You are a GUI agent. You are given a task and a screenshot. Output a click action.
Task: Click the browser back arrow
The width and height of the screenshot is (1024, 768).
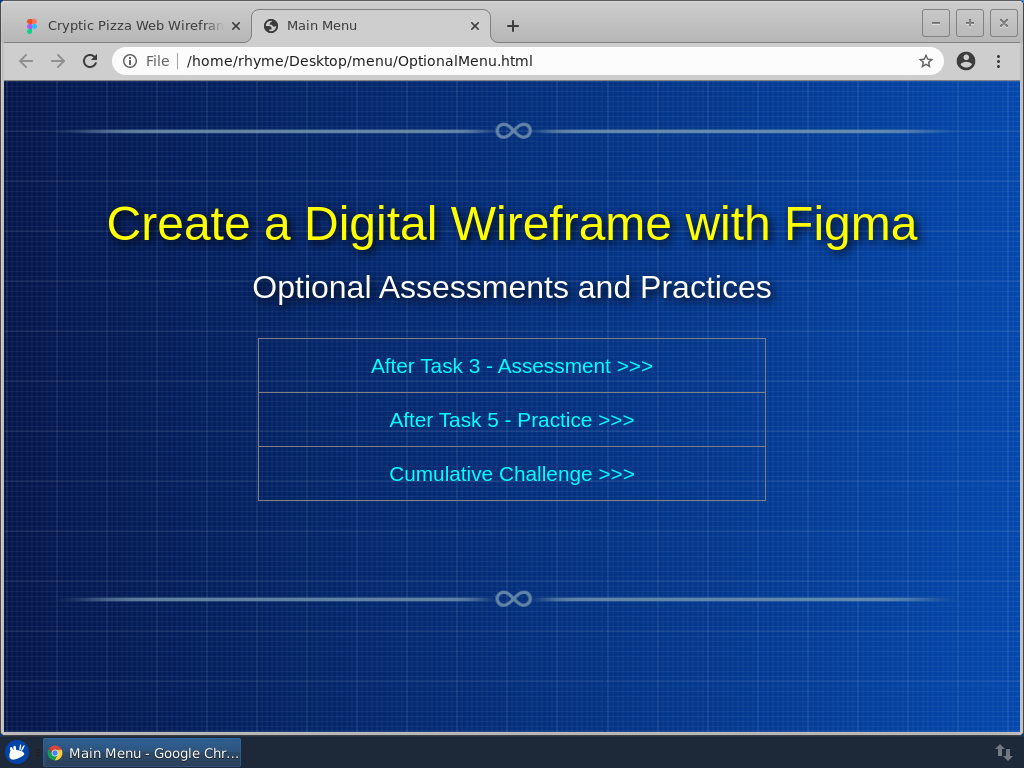[x=25, y=61]
